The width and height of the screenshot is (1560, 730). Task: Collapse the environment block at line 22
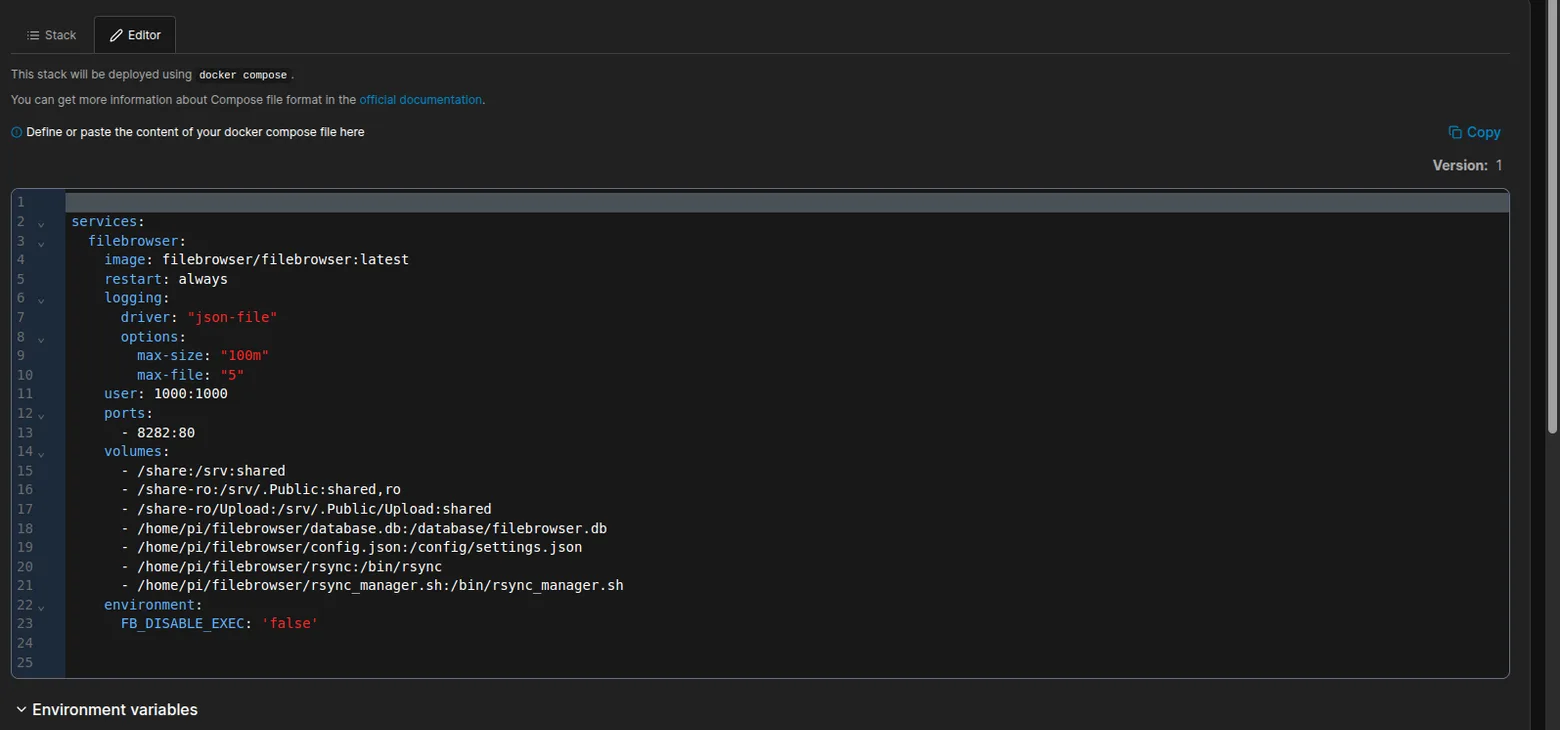pos(41,606)
